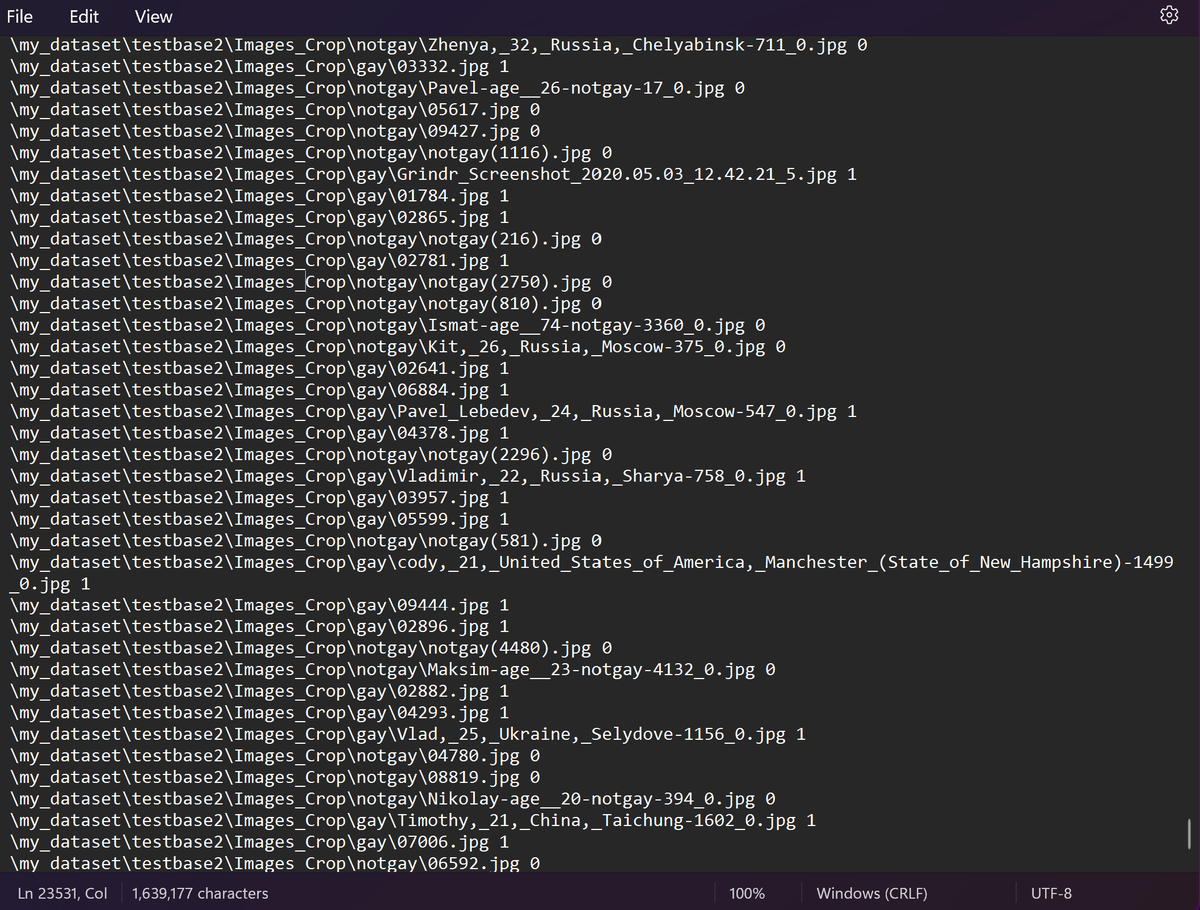
Task: Click the line containing 06884.jpg
Action: 259,390
